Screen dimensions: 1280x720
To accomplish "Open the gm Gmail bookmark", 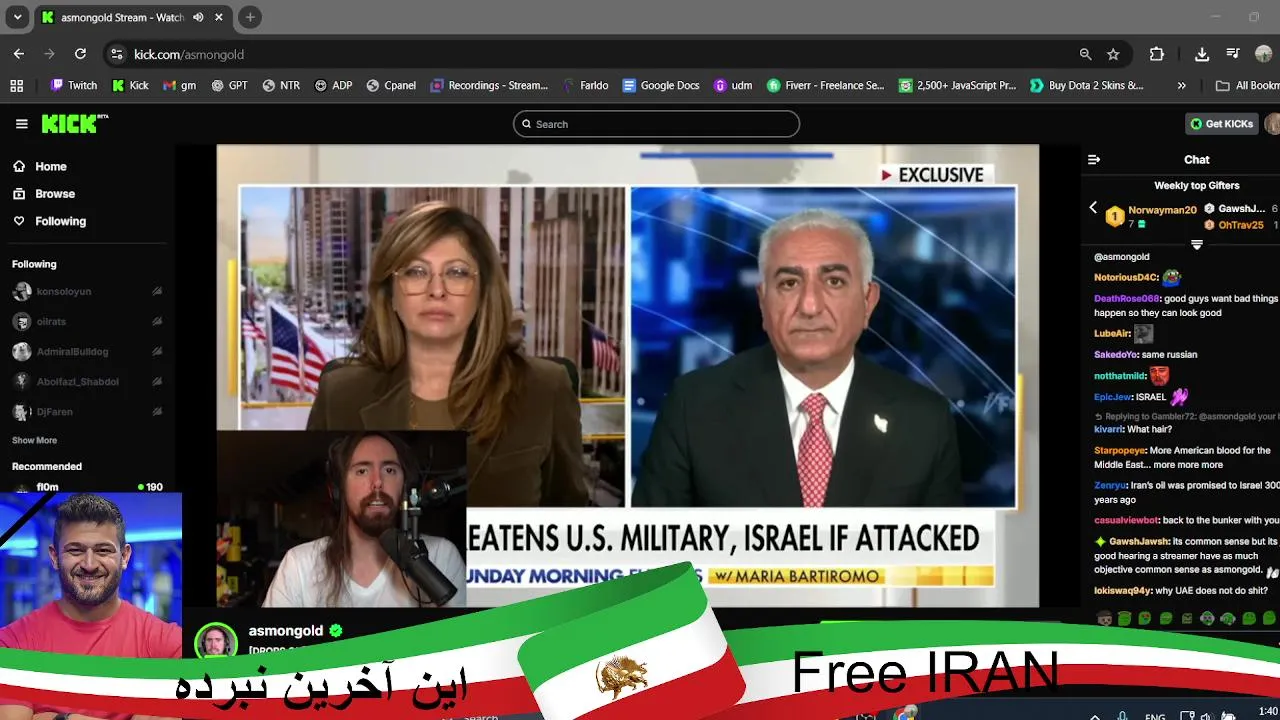I will pos(180,86).
